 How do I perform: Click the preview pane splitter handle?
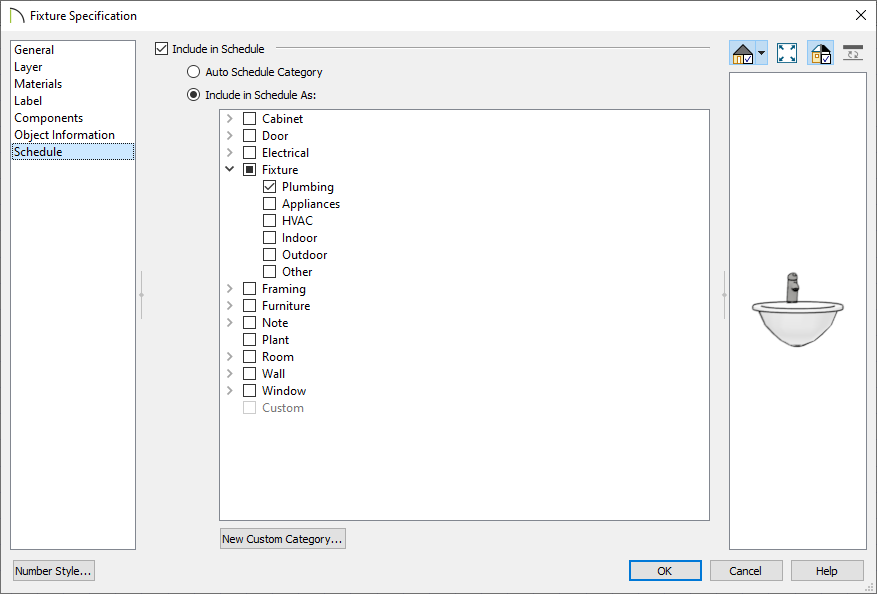pyautogui.click(x=724, y=295)
